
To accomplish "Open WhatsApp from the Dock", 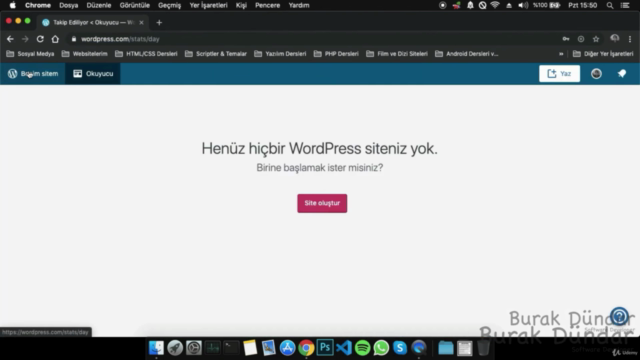I will point(381,348).
